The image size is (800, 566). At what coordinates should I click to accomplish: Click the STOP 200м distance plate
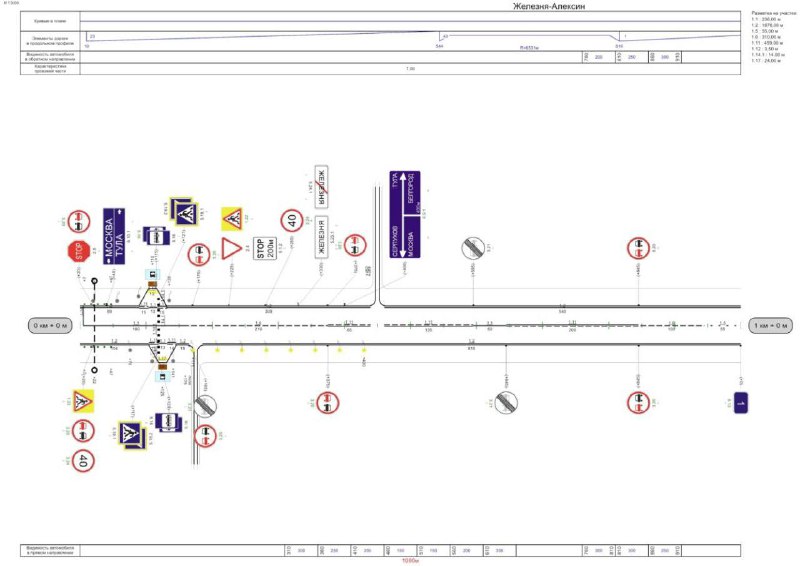click(265, 248)
